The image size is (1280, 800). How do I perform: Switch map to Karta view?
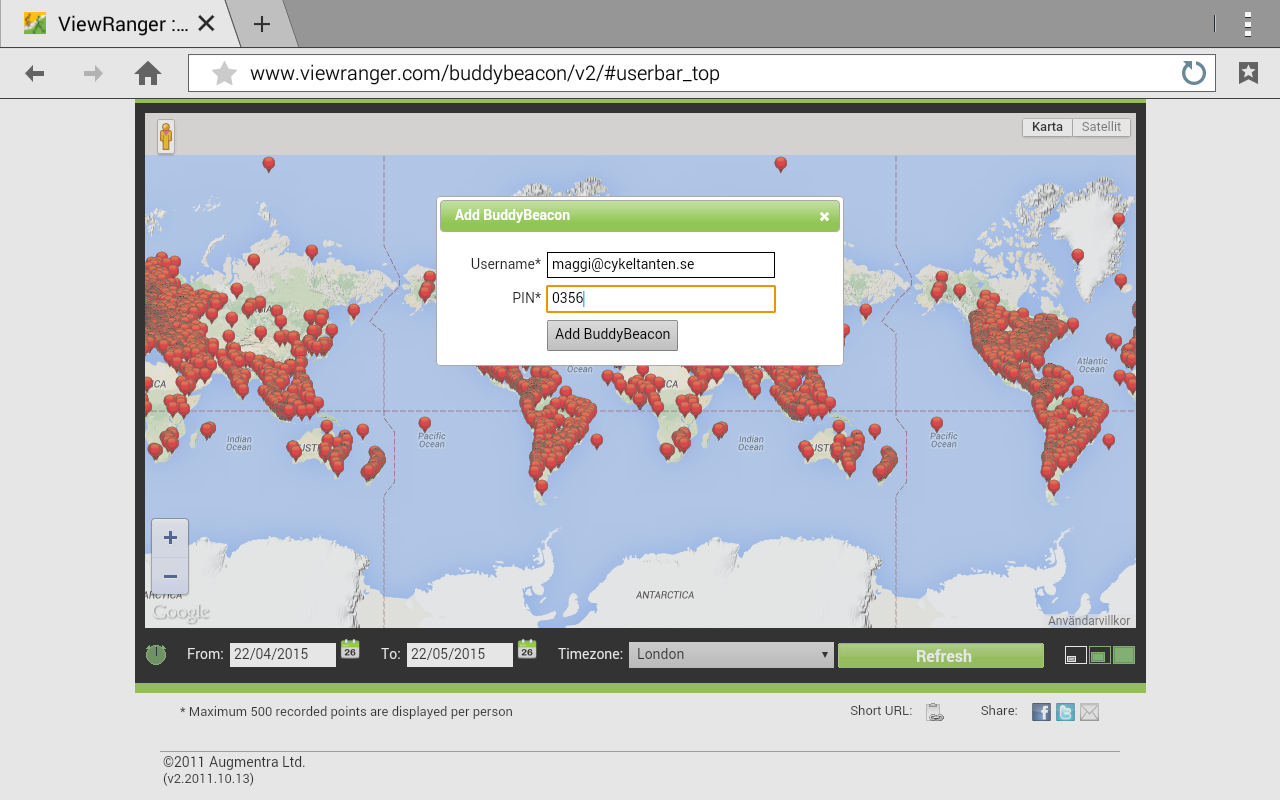pyautogui.click(x=1047, y=127)
